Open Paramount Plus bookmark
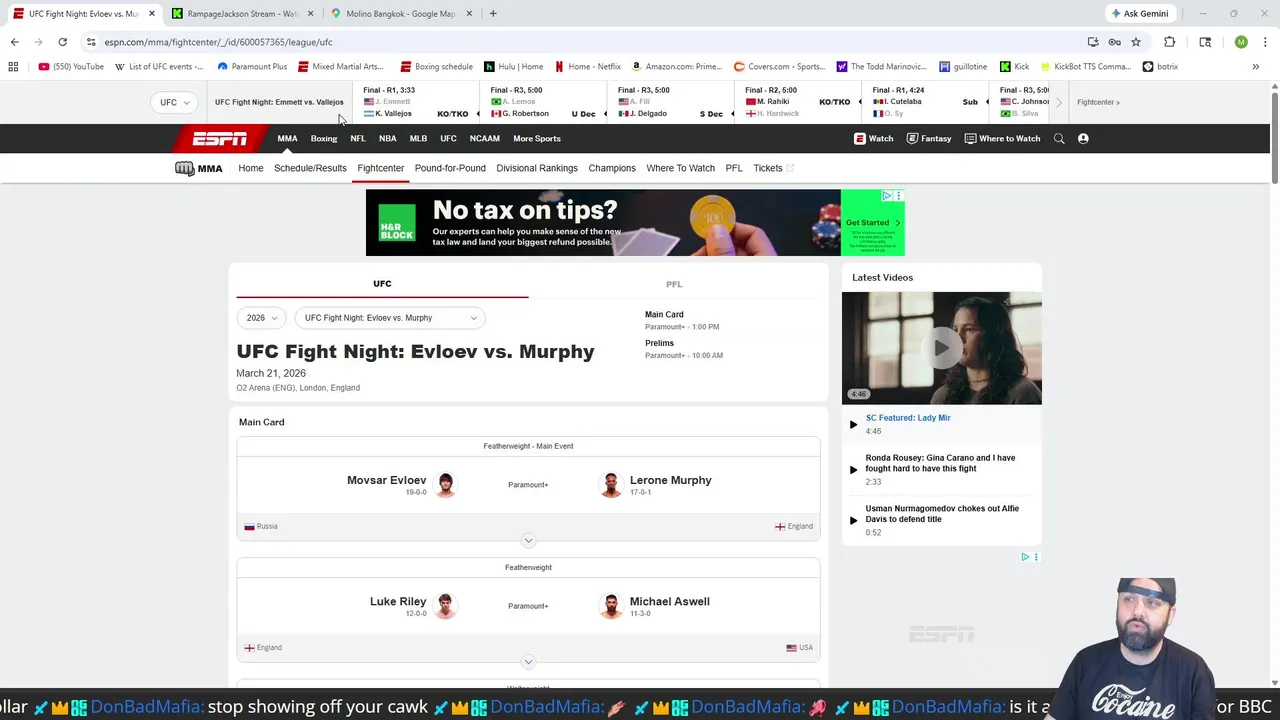Screen dimensions: 1280x720 coord(251,67)
